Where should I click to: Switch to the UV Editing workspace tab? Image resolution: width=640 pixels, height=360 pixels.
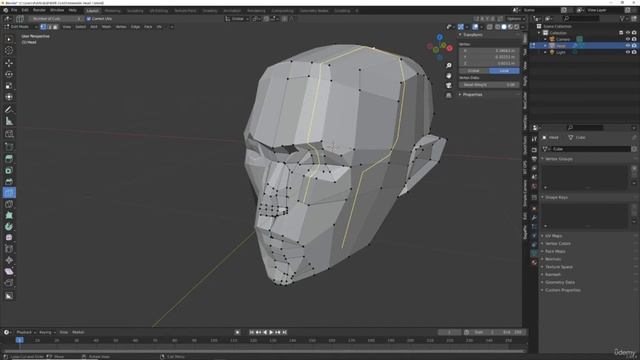click(x=158, y=11)
